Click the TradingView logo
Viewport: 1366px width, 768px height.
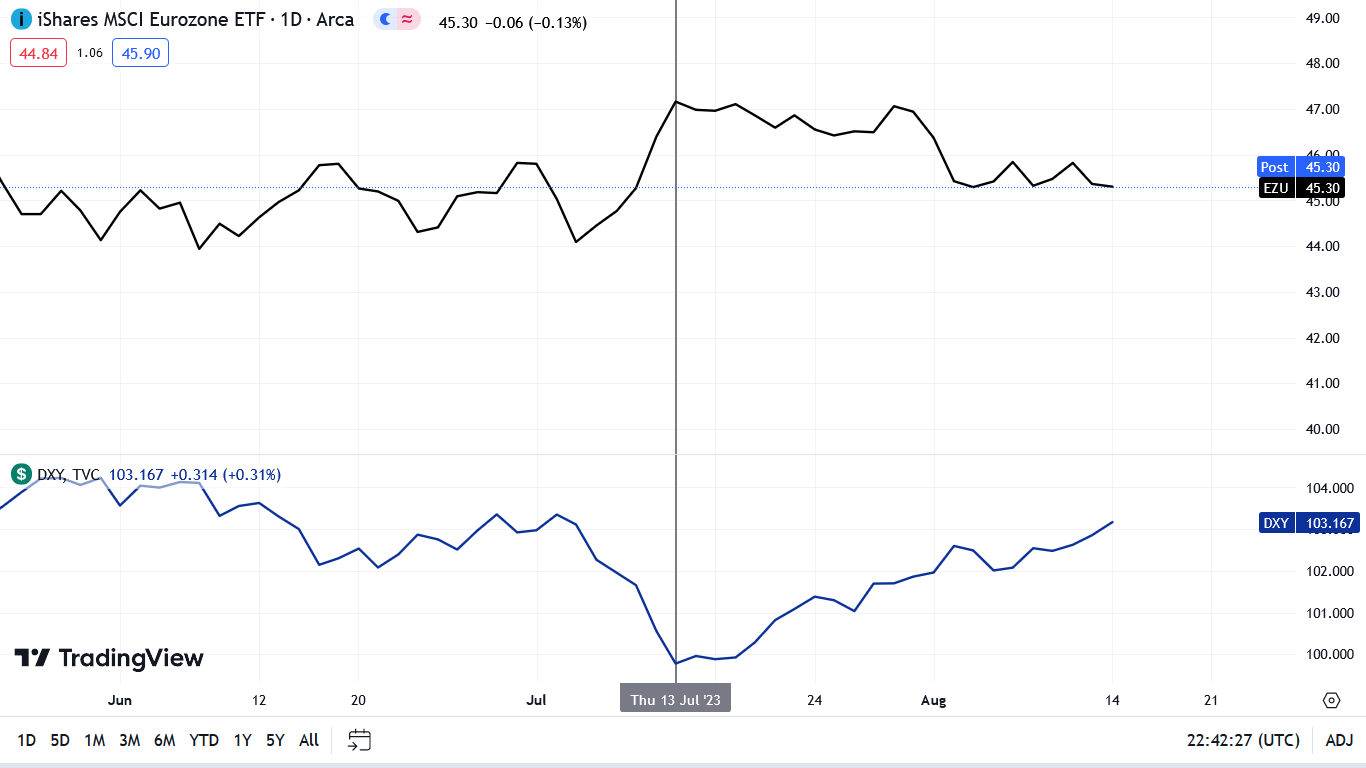click(109, 658)
